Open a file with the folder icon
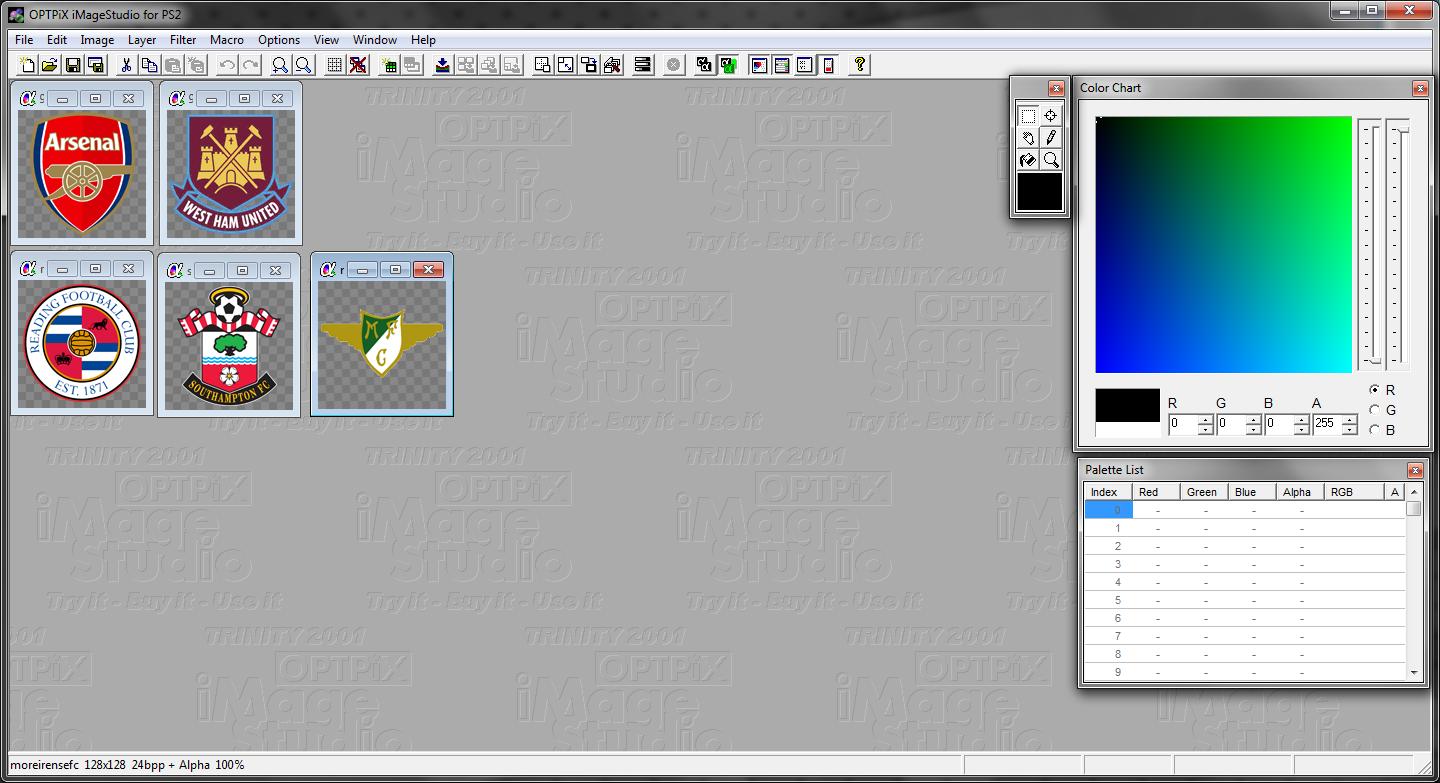The height and width of the screenshot is (783, 1440). (49, 65)
